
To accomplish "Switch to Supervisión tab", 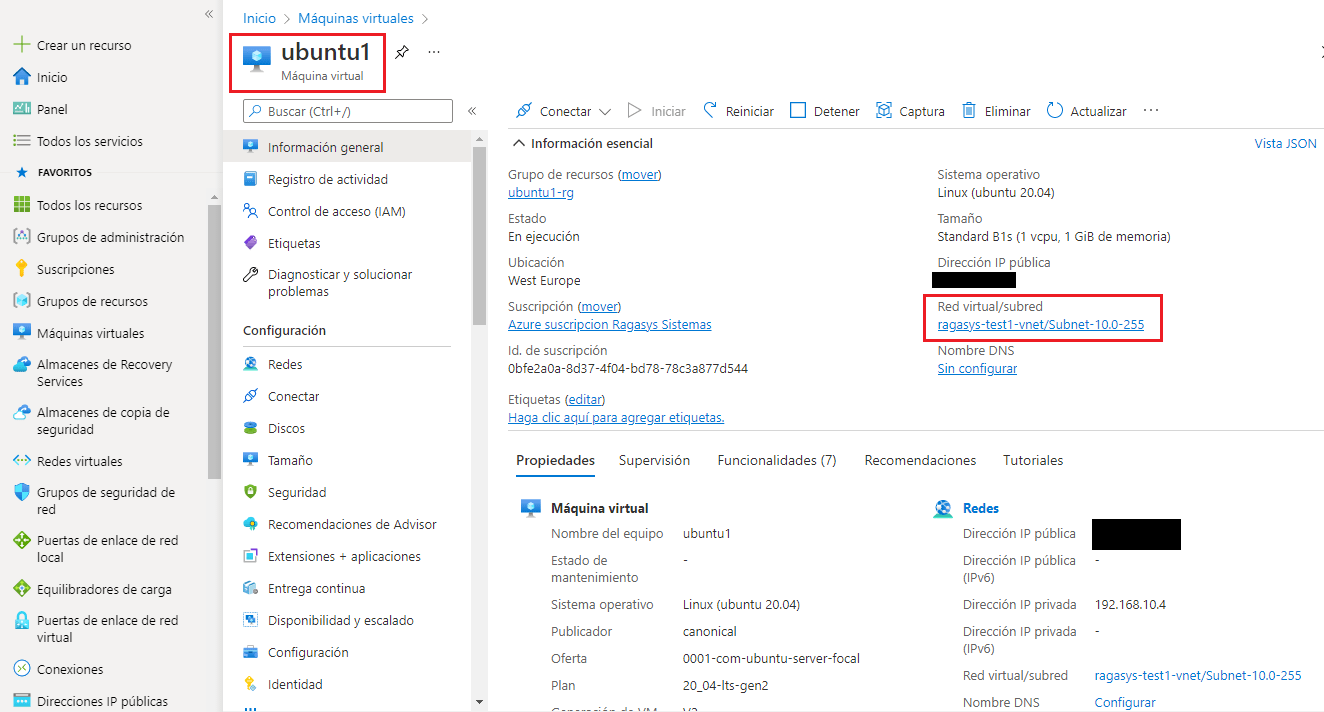I will 654,460.
